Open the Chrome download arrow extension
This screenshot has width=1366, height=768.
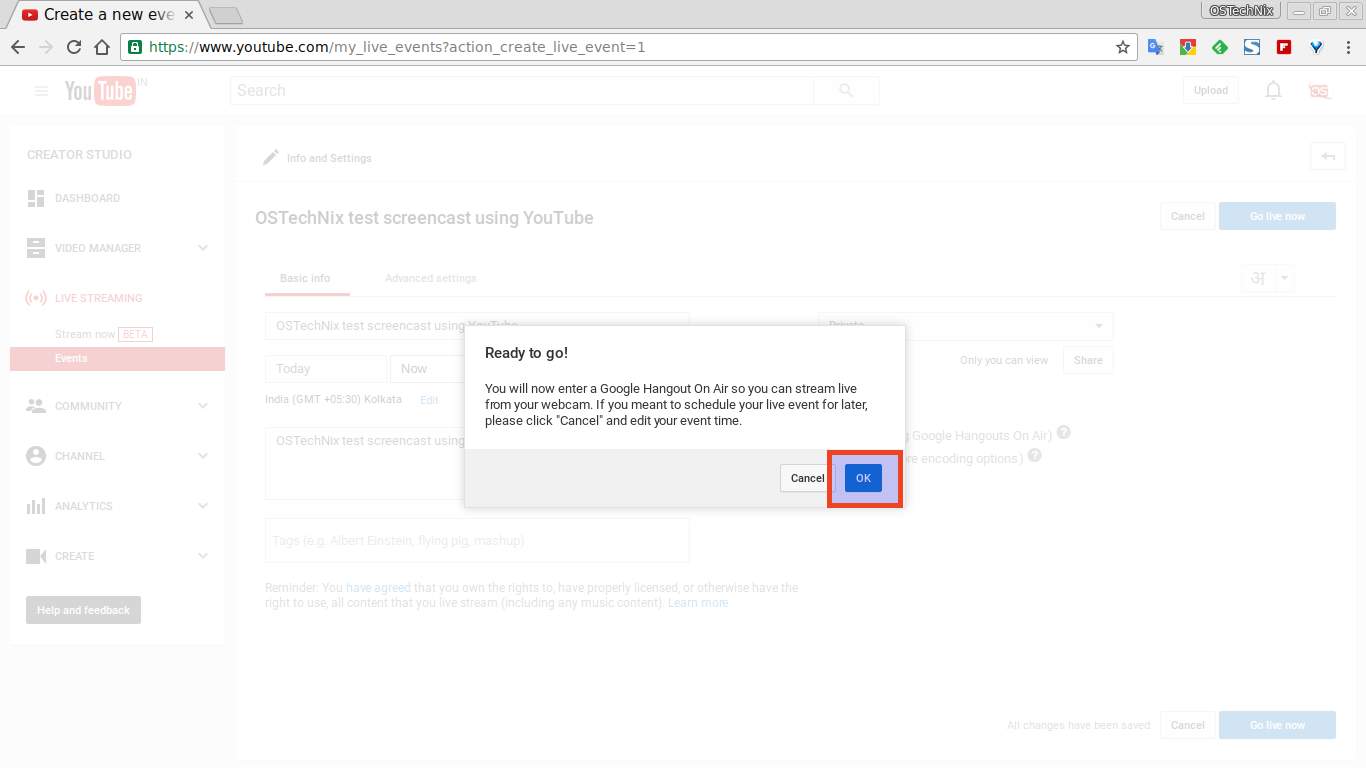(x=1187, y=47)
